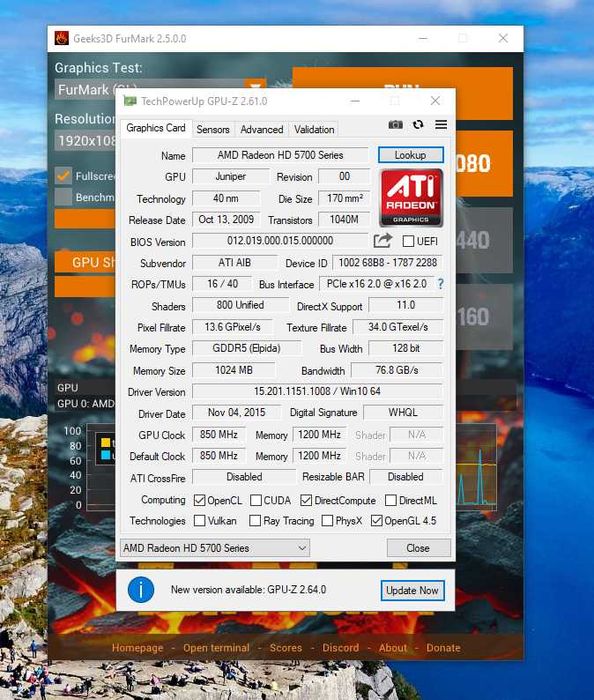Click the GPU-Z title bar chip icon
594x700 pixels.
[x=130, y=101]
